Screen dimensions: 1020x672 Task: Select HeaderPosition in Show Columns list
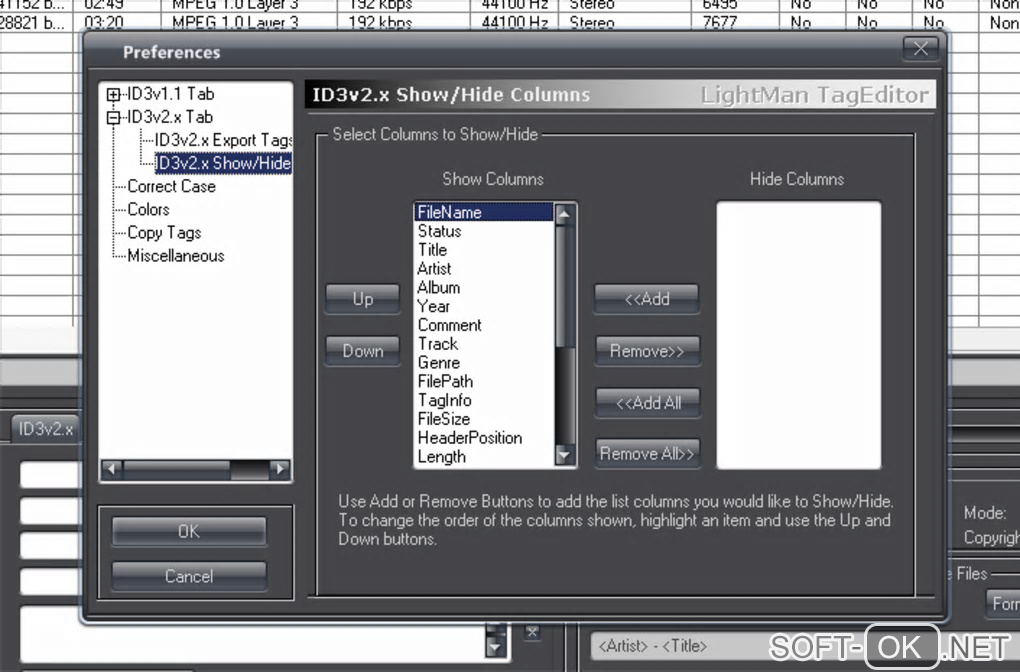[483, 438]
